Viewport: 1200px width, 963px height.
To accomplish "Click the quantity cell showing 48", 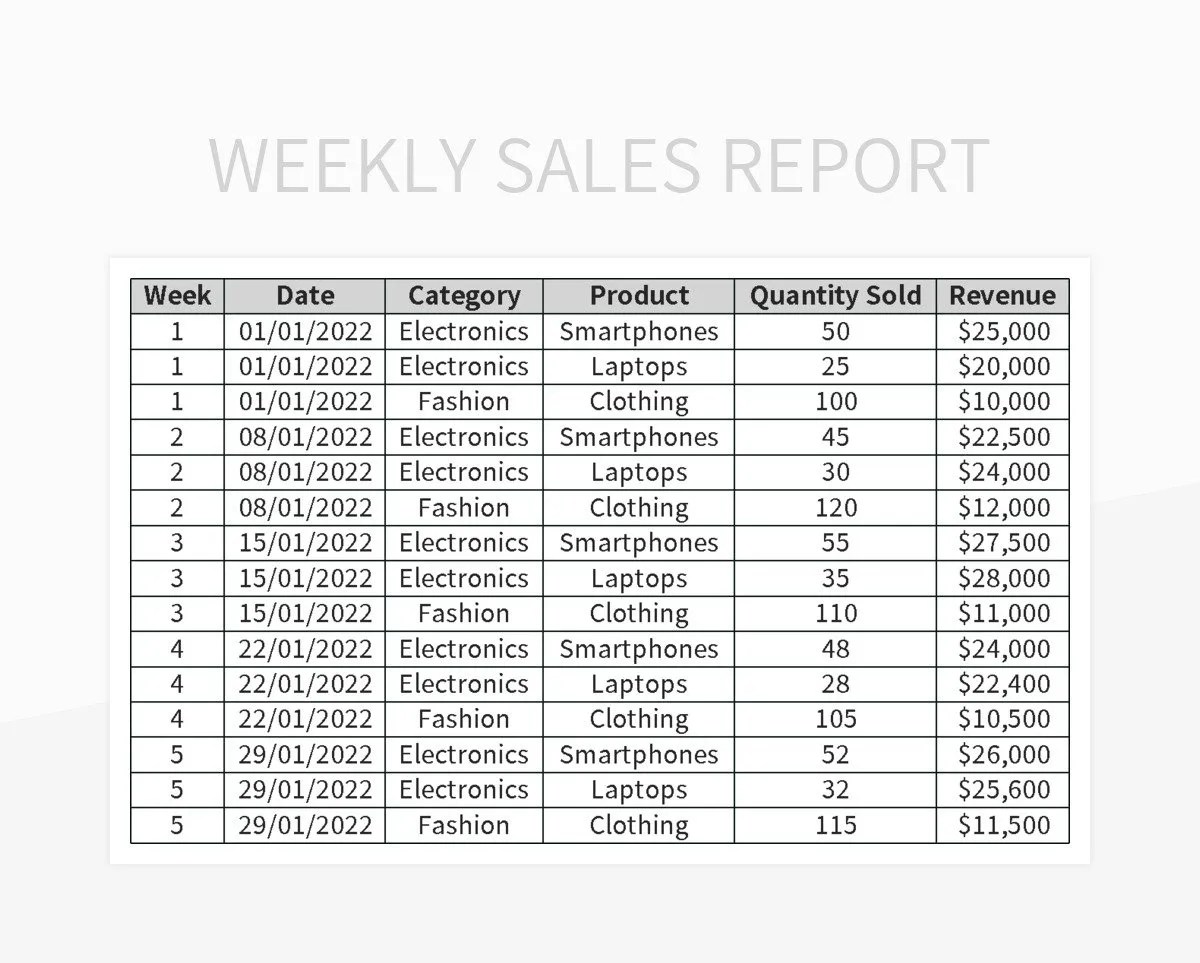I will (x=836, y=649).
